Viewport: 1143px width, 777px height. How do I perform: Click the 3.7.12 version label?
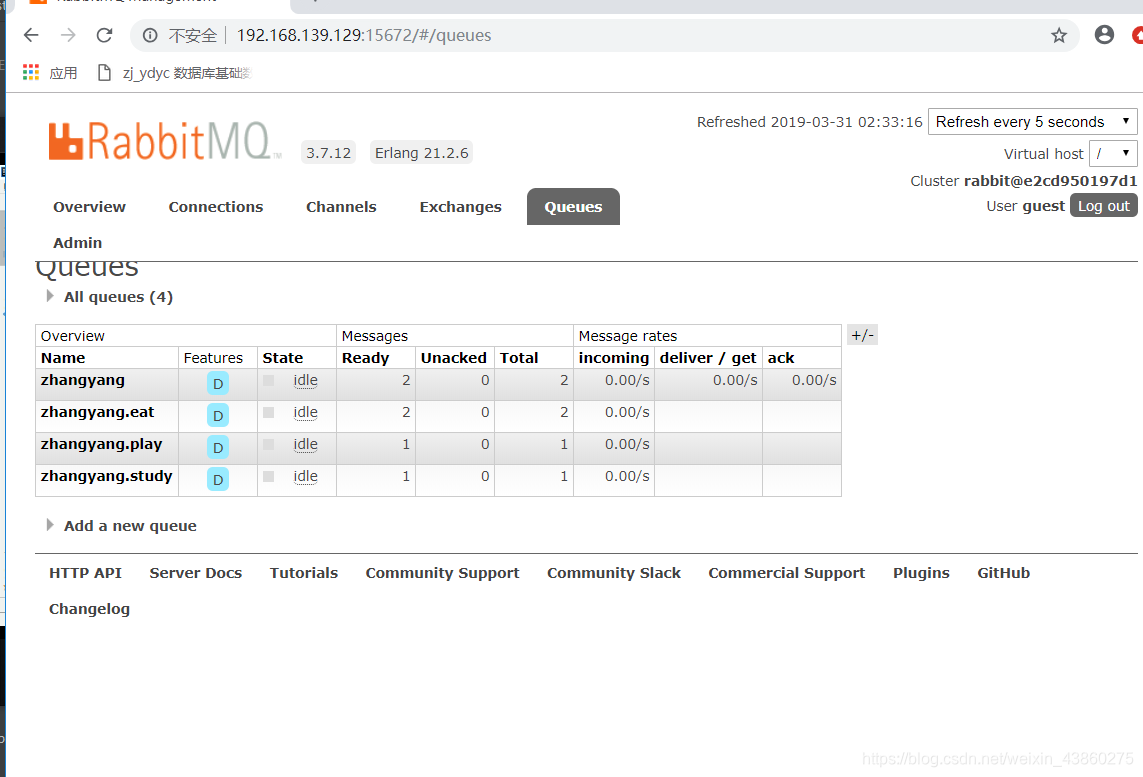328,153
